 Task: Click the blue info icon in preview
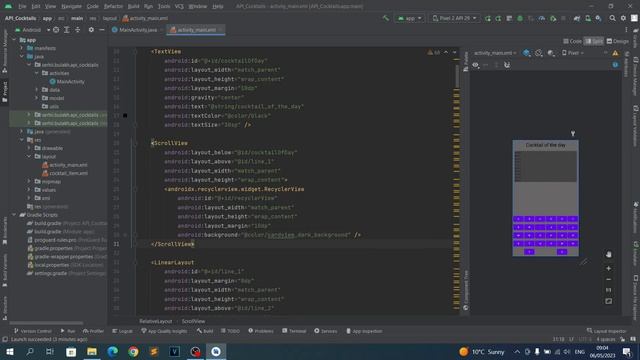point(615,65)
